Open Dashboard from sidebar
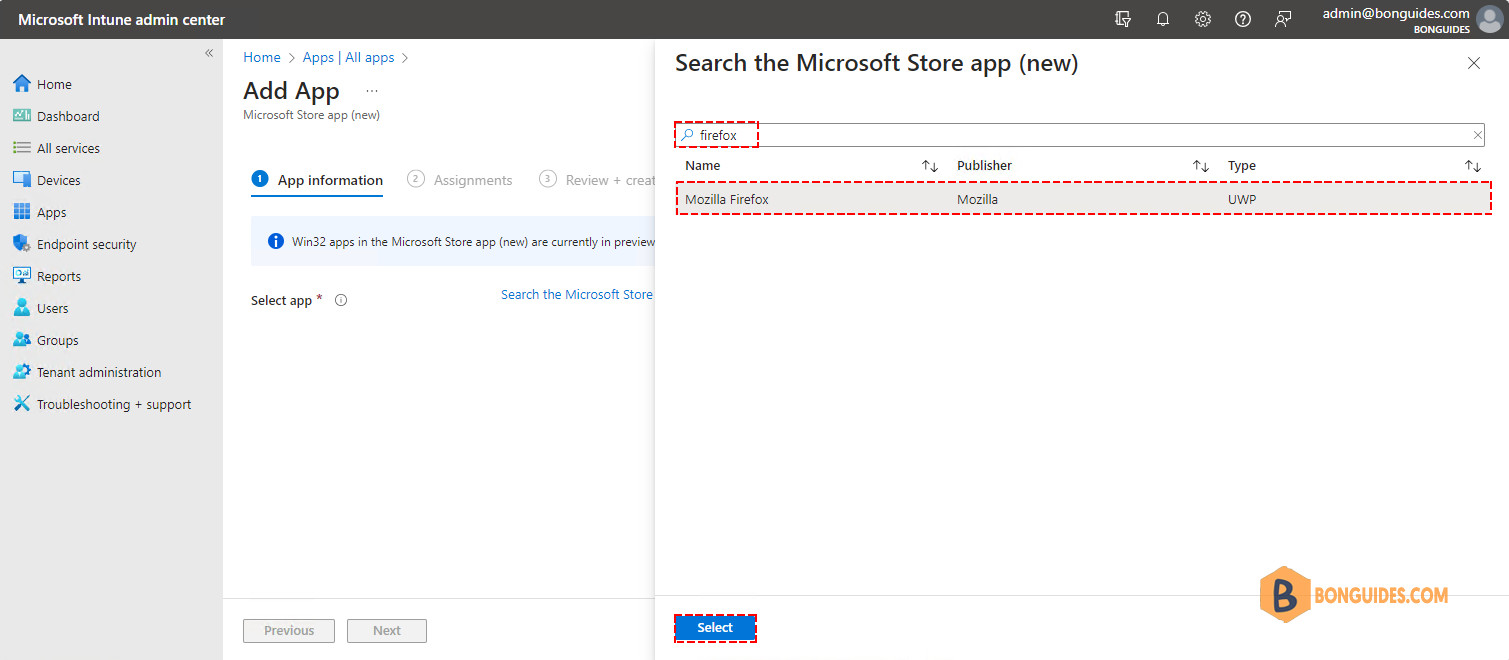 pyautogui.click(x=68, y=117)
